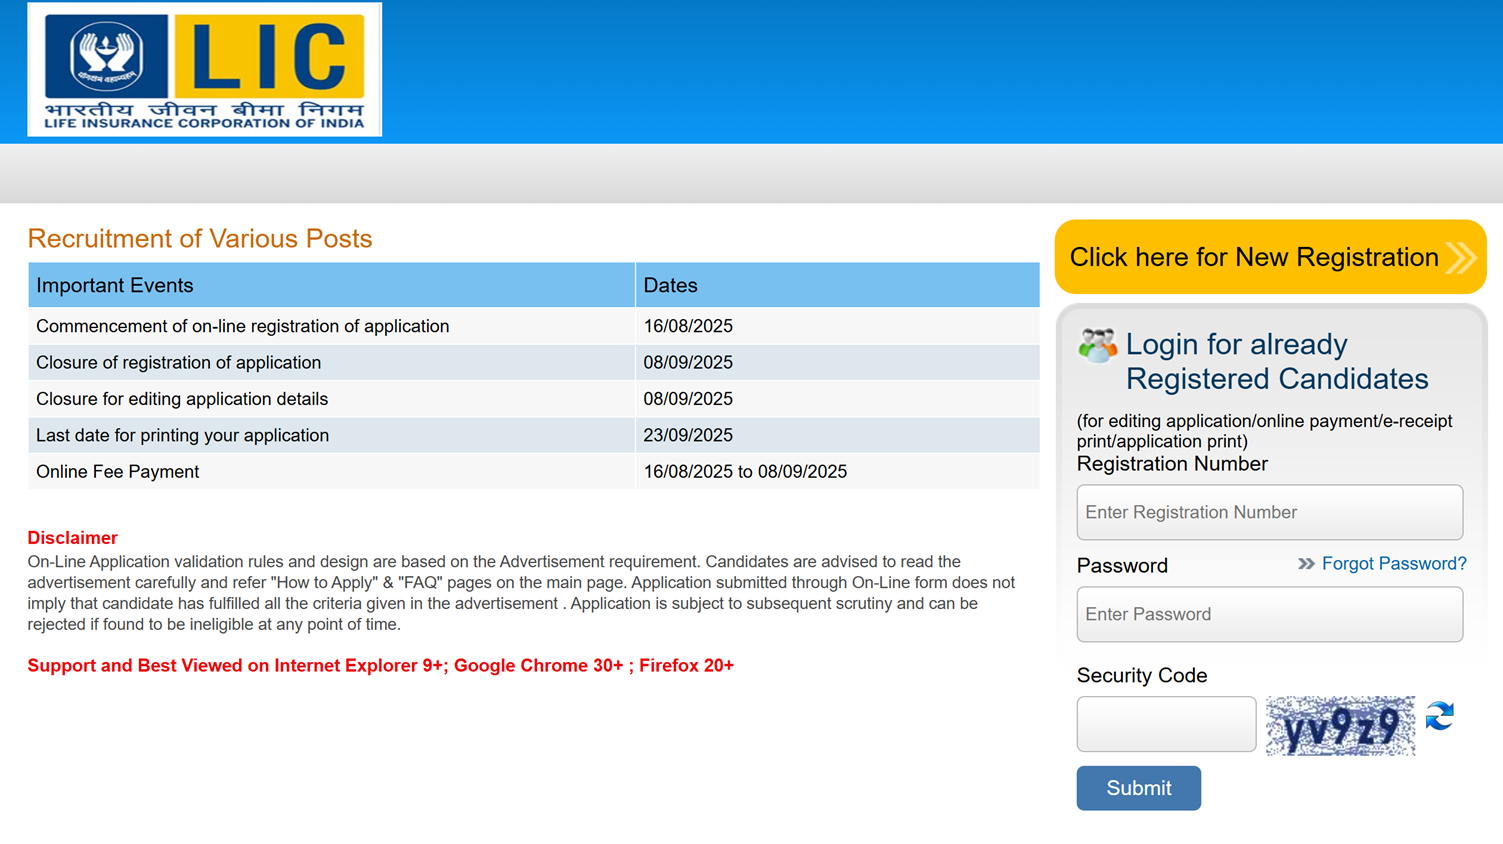1503x844 pixels.
Task: Click the Important Events column header
Action: pos(331,285)
